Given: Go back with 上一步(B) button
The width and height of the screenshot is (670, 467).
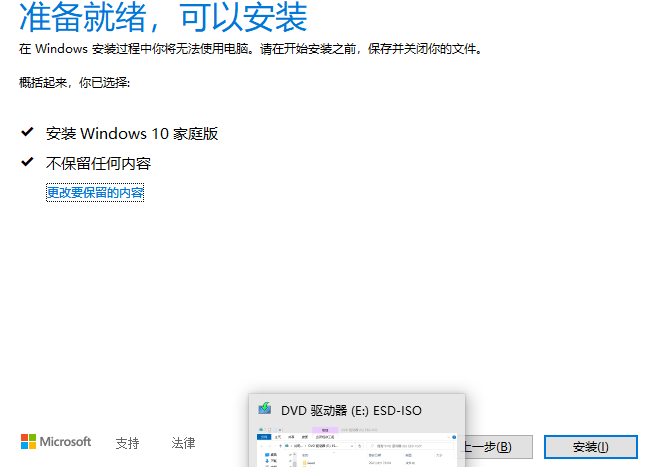Looking at the screenshot, I should tap(498, 447).
